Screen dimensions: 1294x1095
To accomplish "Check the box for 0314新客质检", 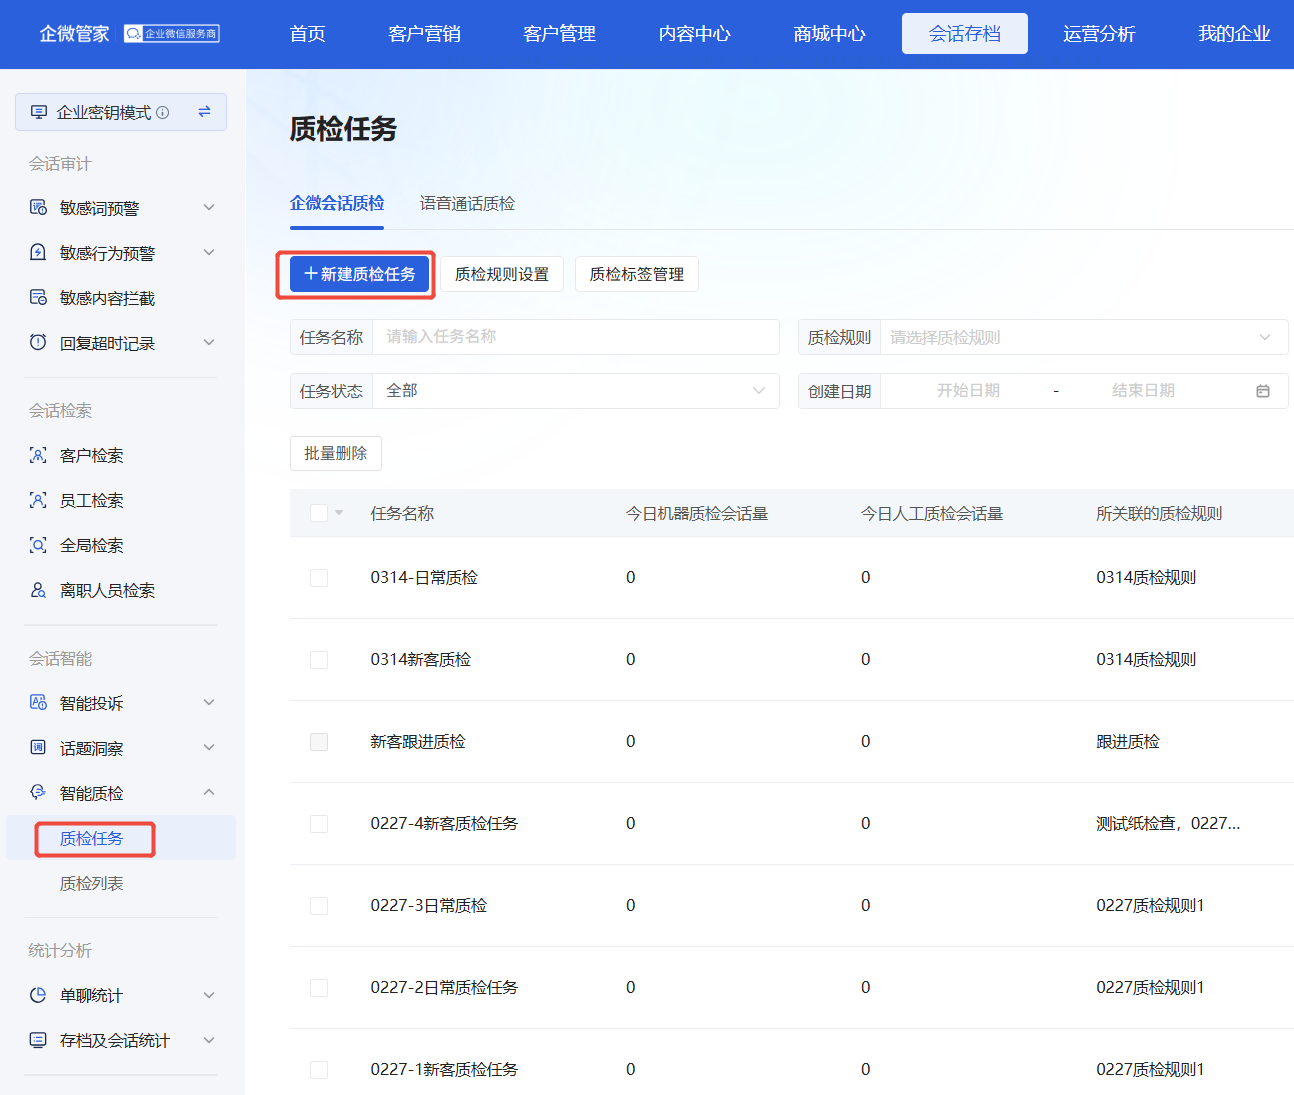I will pyautogui.click(x=319, y=660).
